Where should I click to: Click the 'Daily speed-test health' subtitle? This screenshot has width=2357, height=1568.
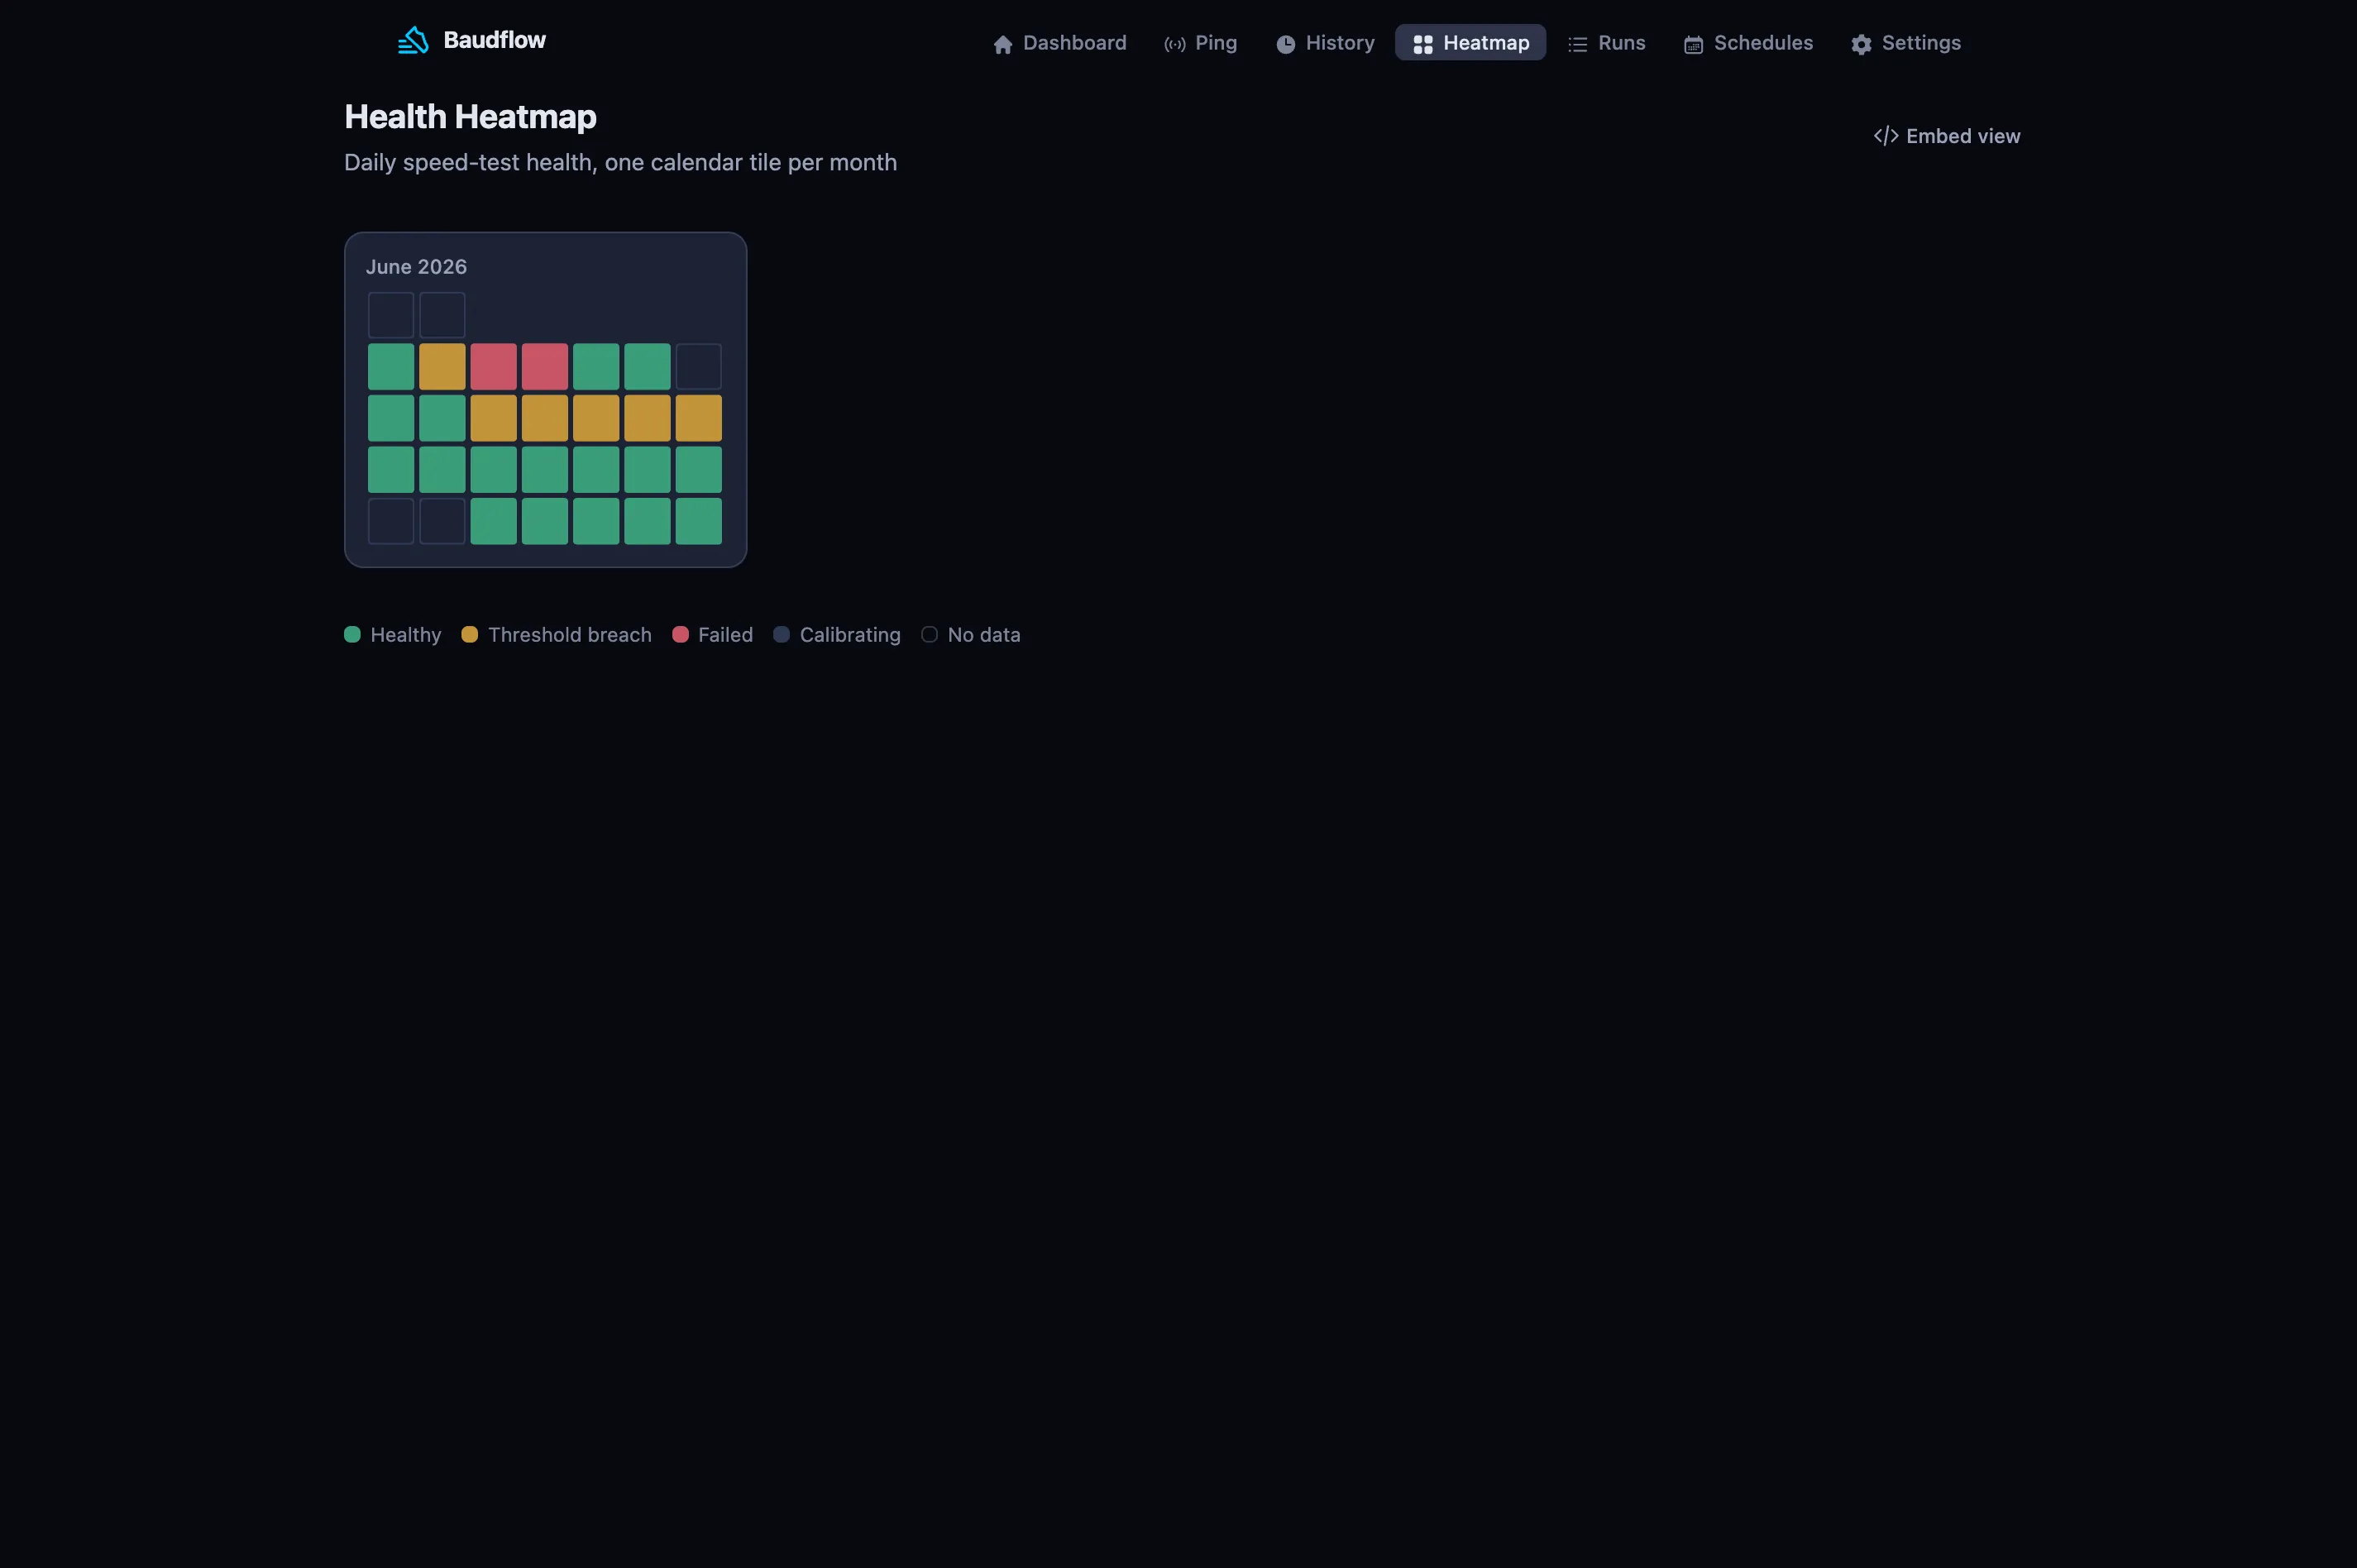620,163
